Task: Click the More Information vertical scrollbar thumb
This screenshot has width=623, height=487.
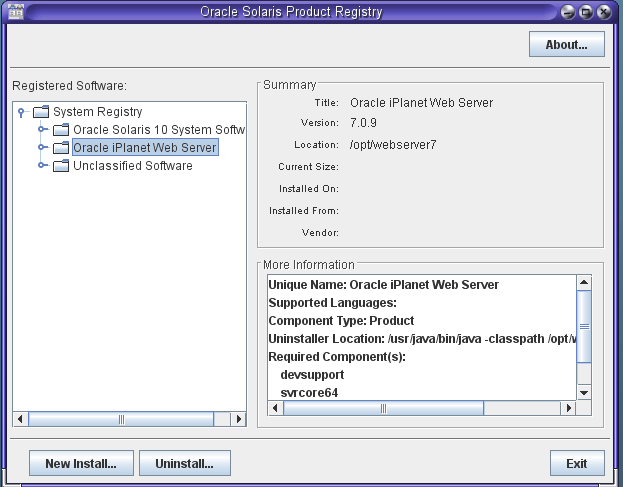Action: [584, 326]
